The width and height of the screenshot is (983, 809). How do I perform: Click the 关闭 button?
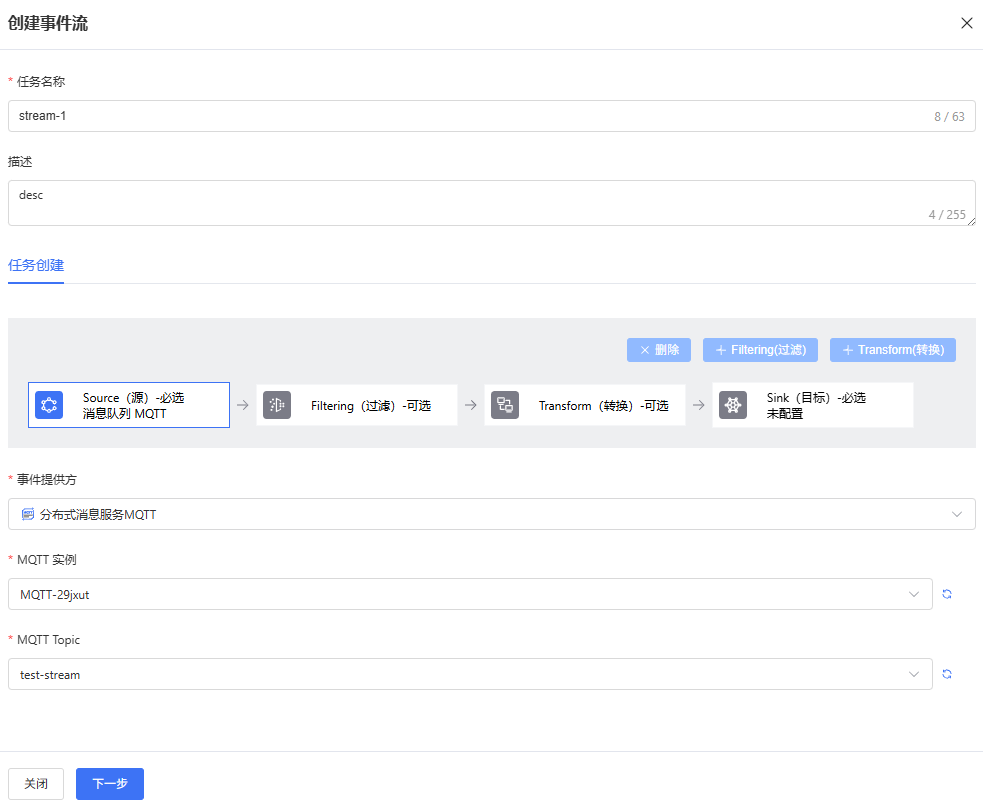36,784
